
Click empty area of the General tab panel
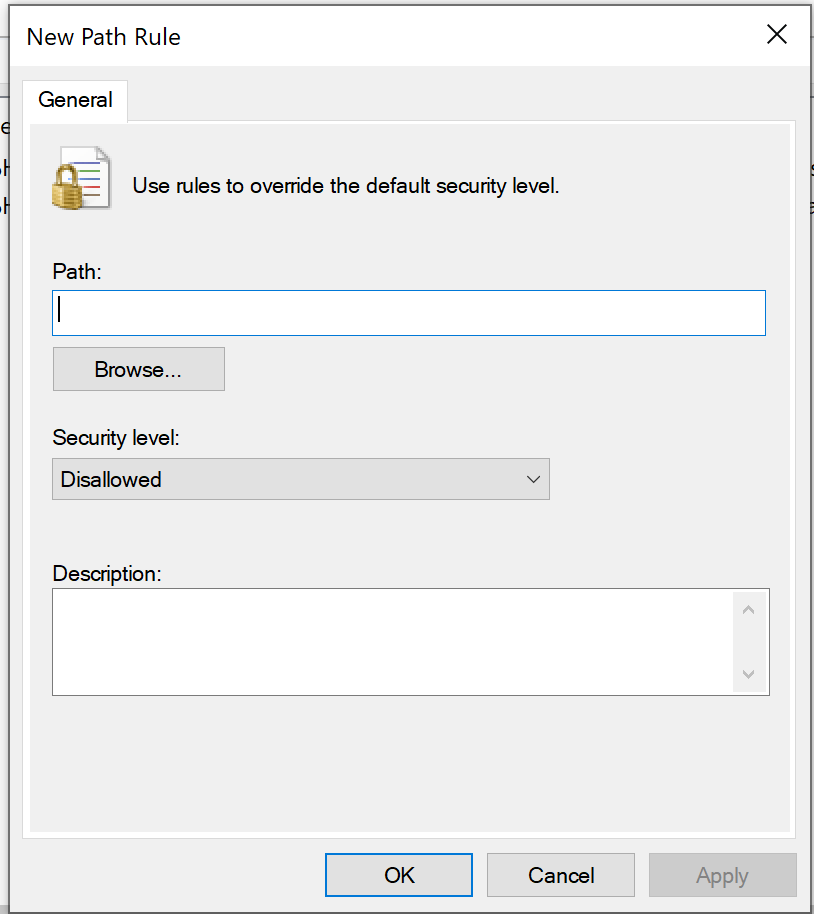[x=400, y=770]
